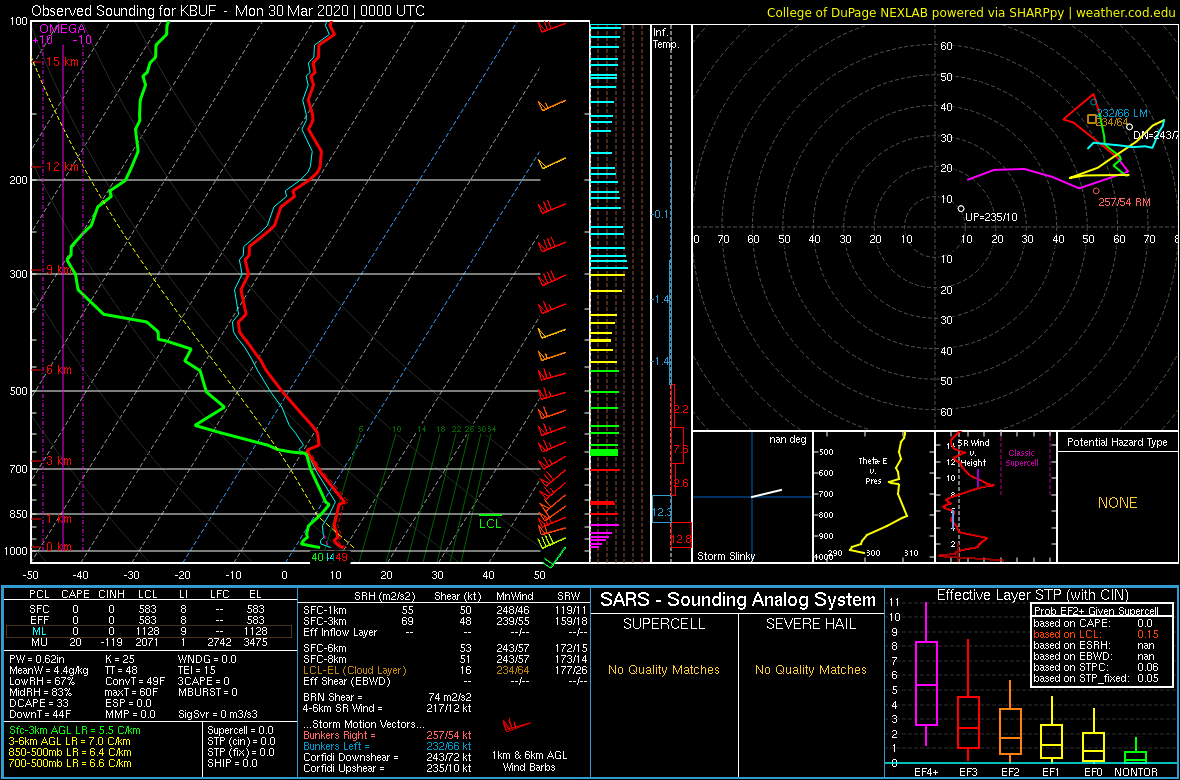
Task: Click the 'UP=235/10' hodograph label
Action: click(991, 217)
